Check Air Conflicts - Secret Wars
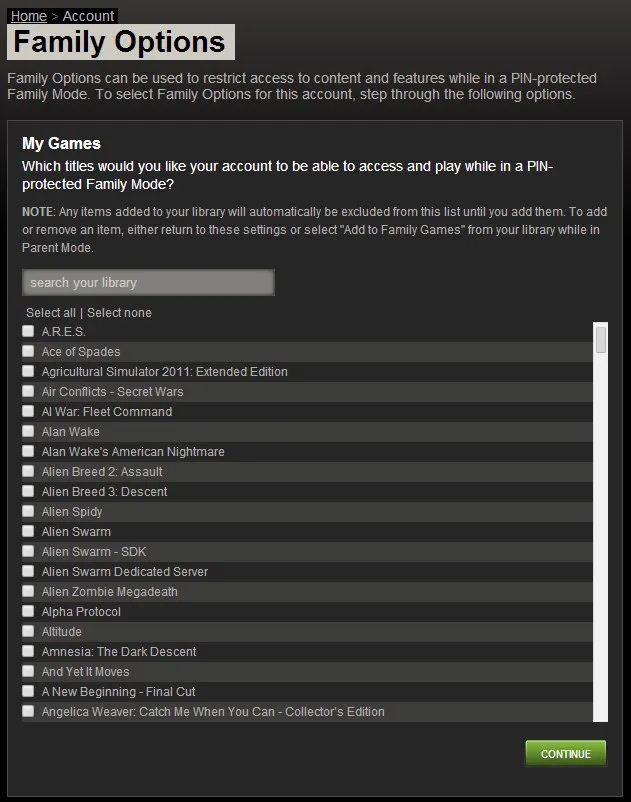Screen dimensions: 631x802 click(28, 391)
